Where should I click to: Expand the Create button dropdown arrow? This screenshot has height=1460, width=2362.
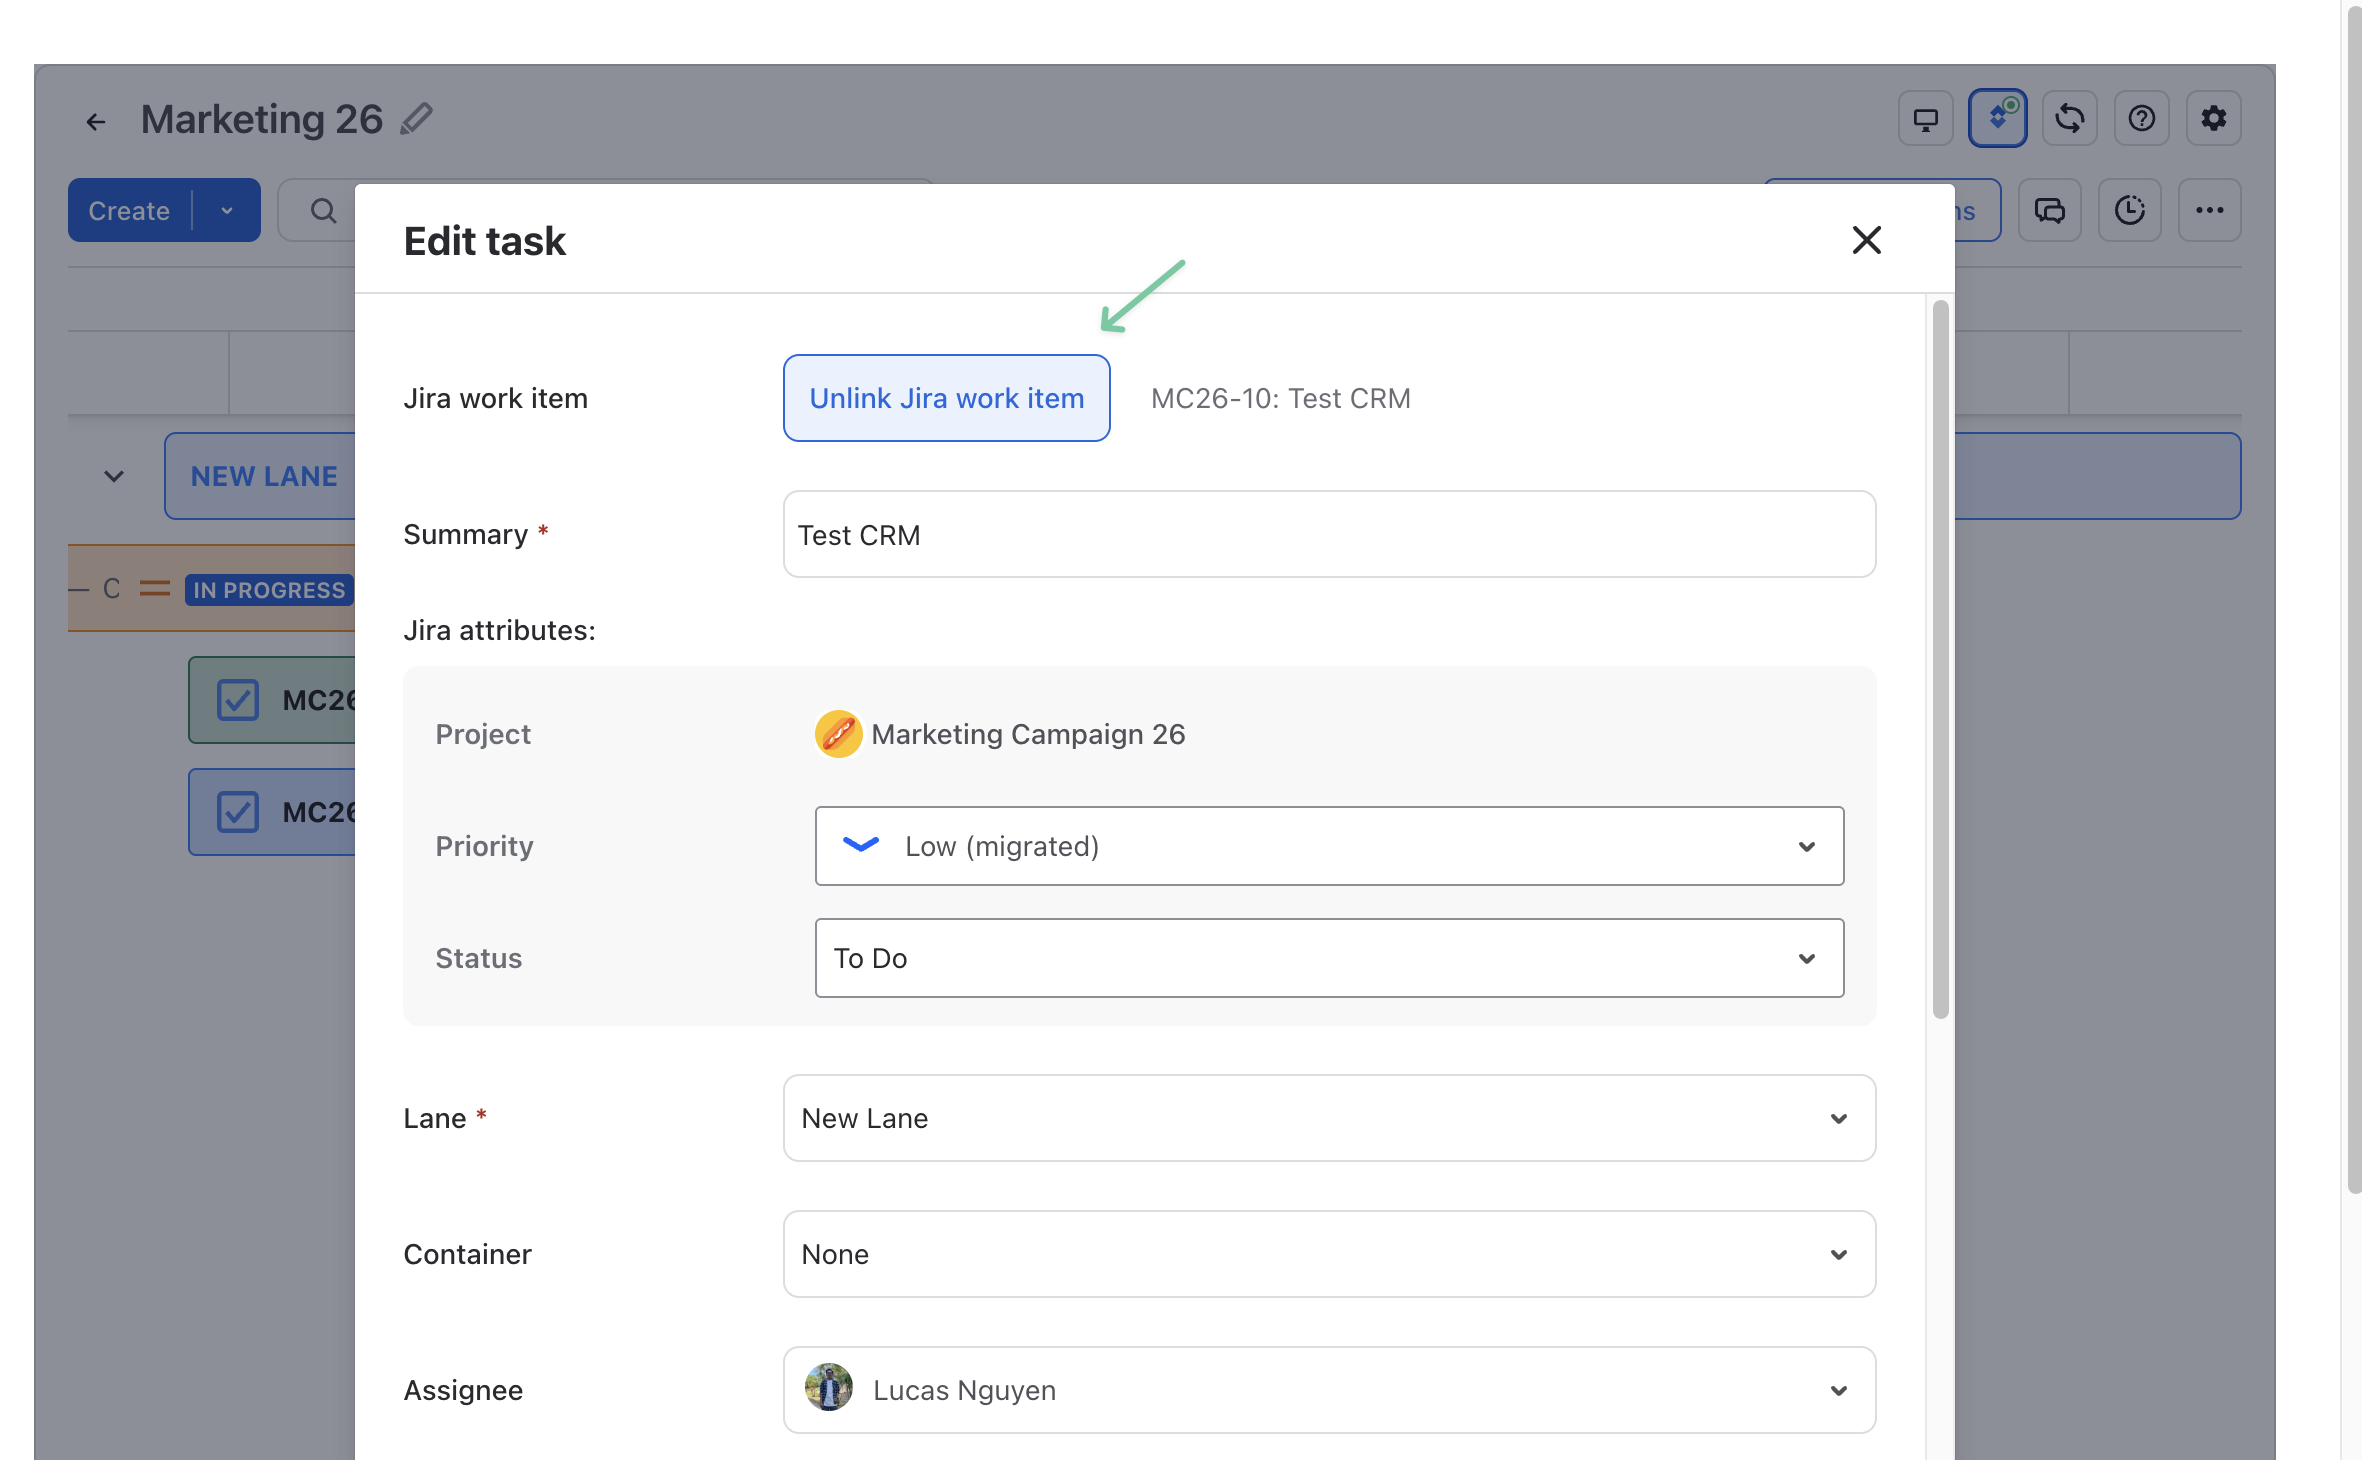pyautogui.click(x=227, y=210)
